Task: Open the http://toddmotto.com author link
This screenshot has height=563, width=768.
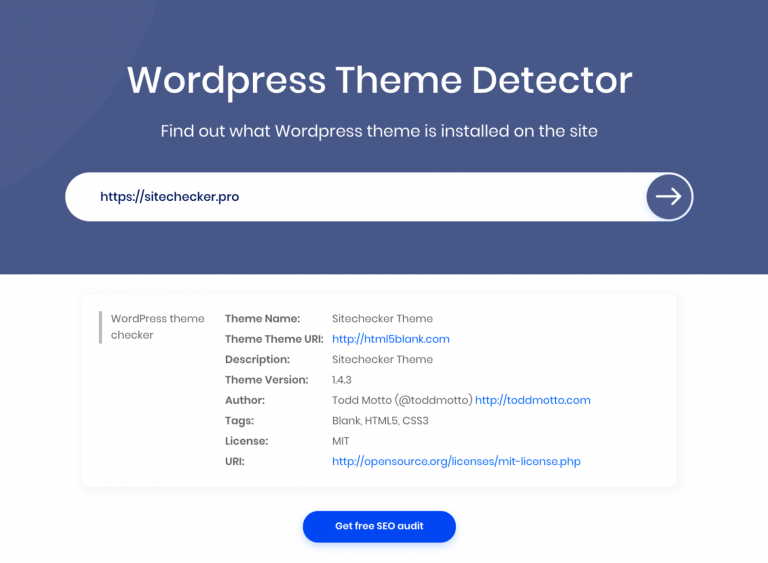Action: 532,400
